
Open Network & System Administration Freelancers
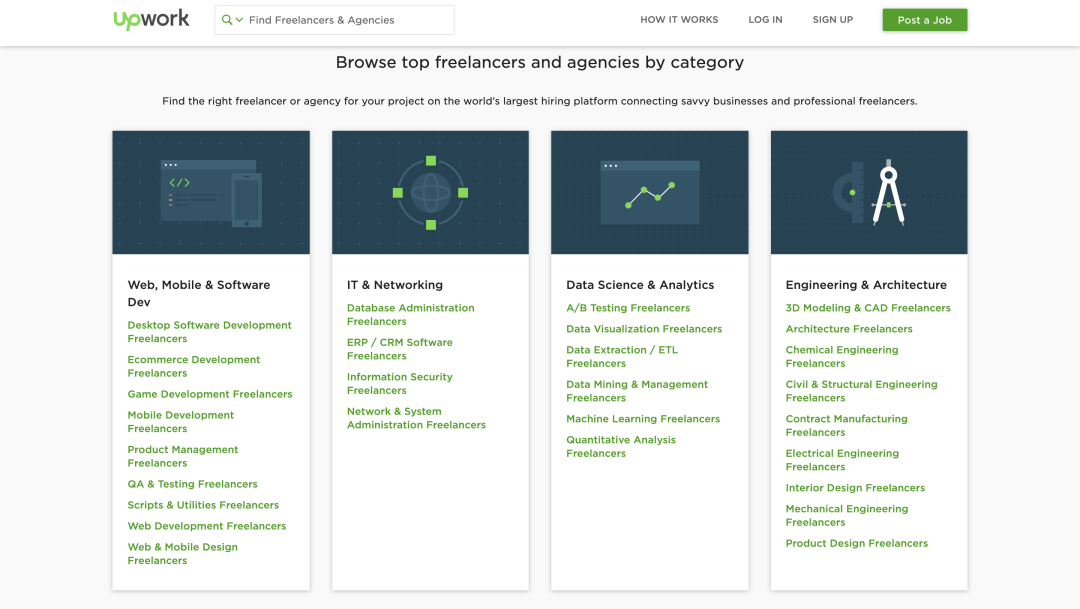[x=416, y=418]
